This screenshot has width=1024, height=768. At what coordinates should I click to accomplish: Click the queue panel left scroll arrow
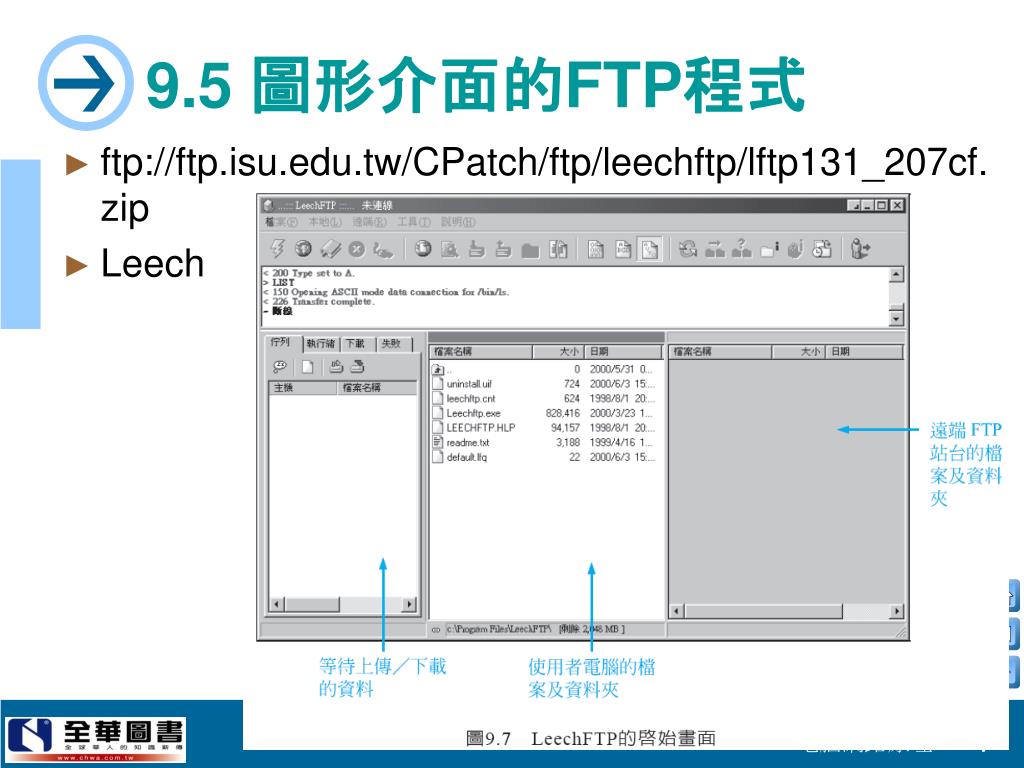click(276, 605)
